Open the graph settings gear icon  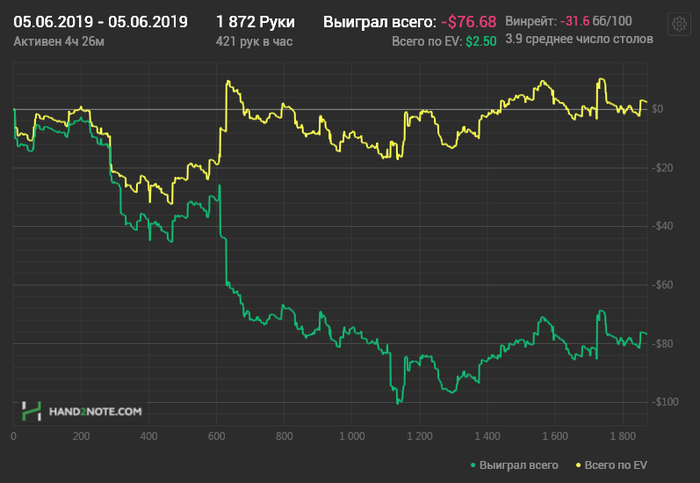click(x=679, y=24)
